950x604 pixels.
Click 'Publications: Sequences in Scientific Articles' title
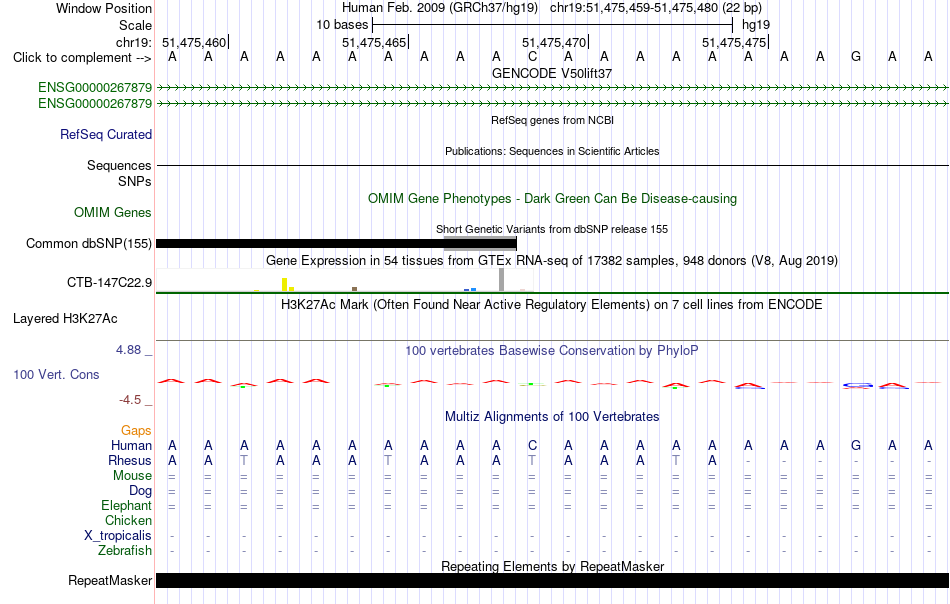[552, 151]
